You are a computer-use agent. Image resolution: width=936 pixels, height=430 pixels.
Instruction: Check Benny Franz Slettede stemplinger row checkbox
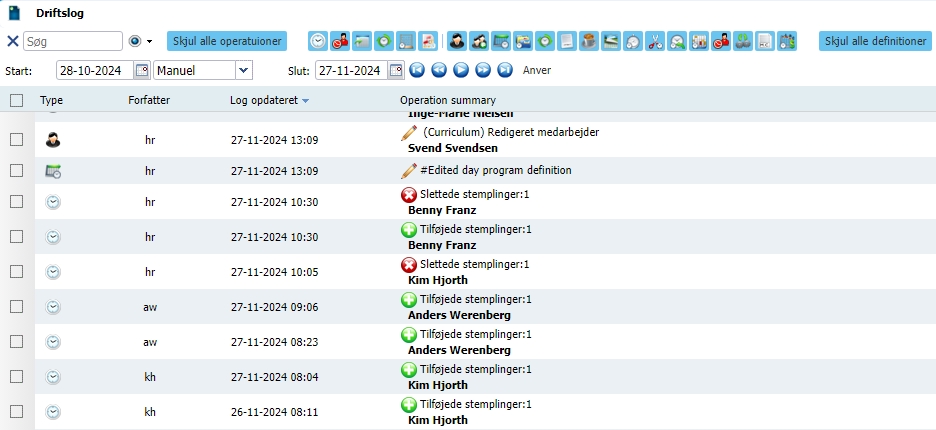17,202
